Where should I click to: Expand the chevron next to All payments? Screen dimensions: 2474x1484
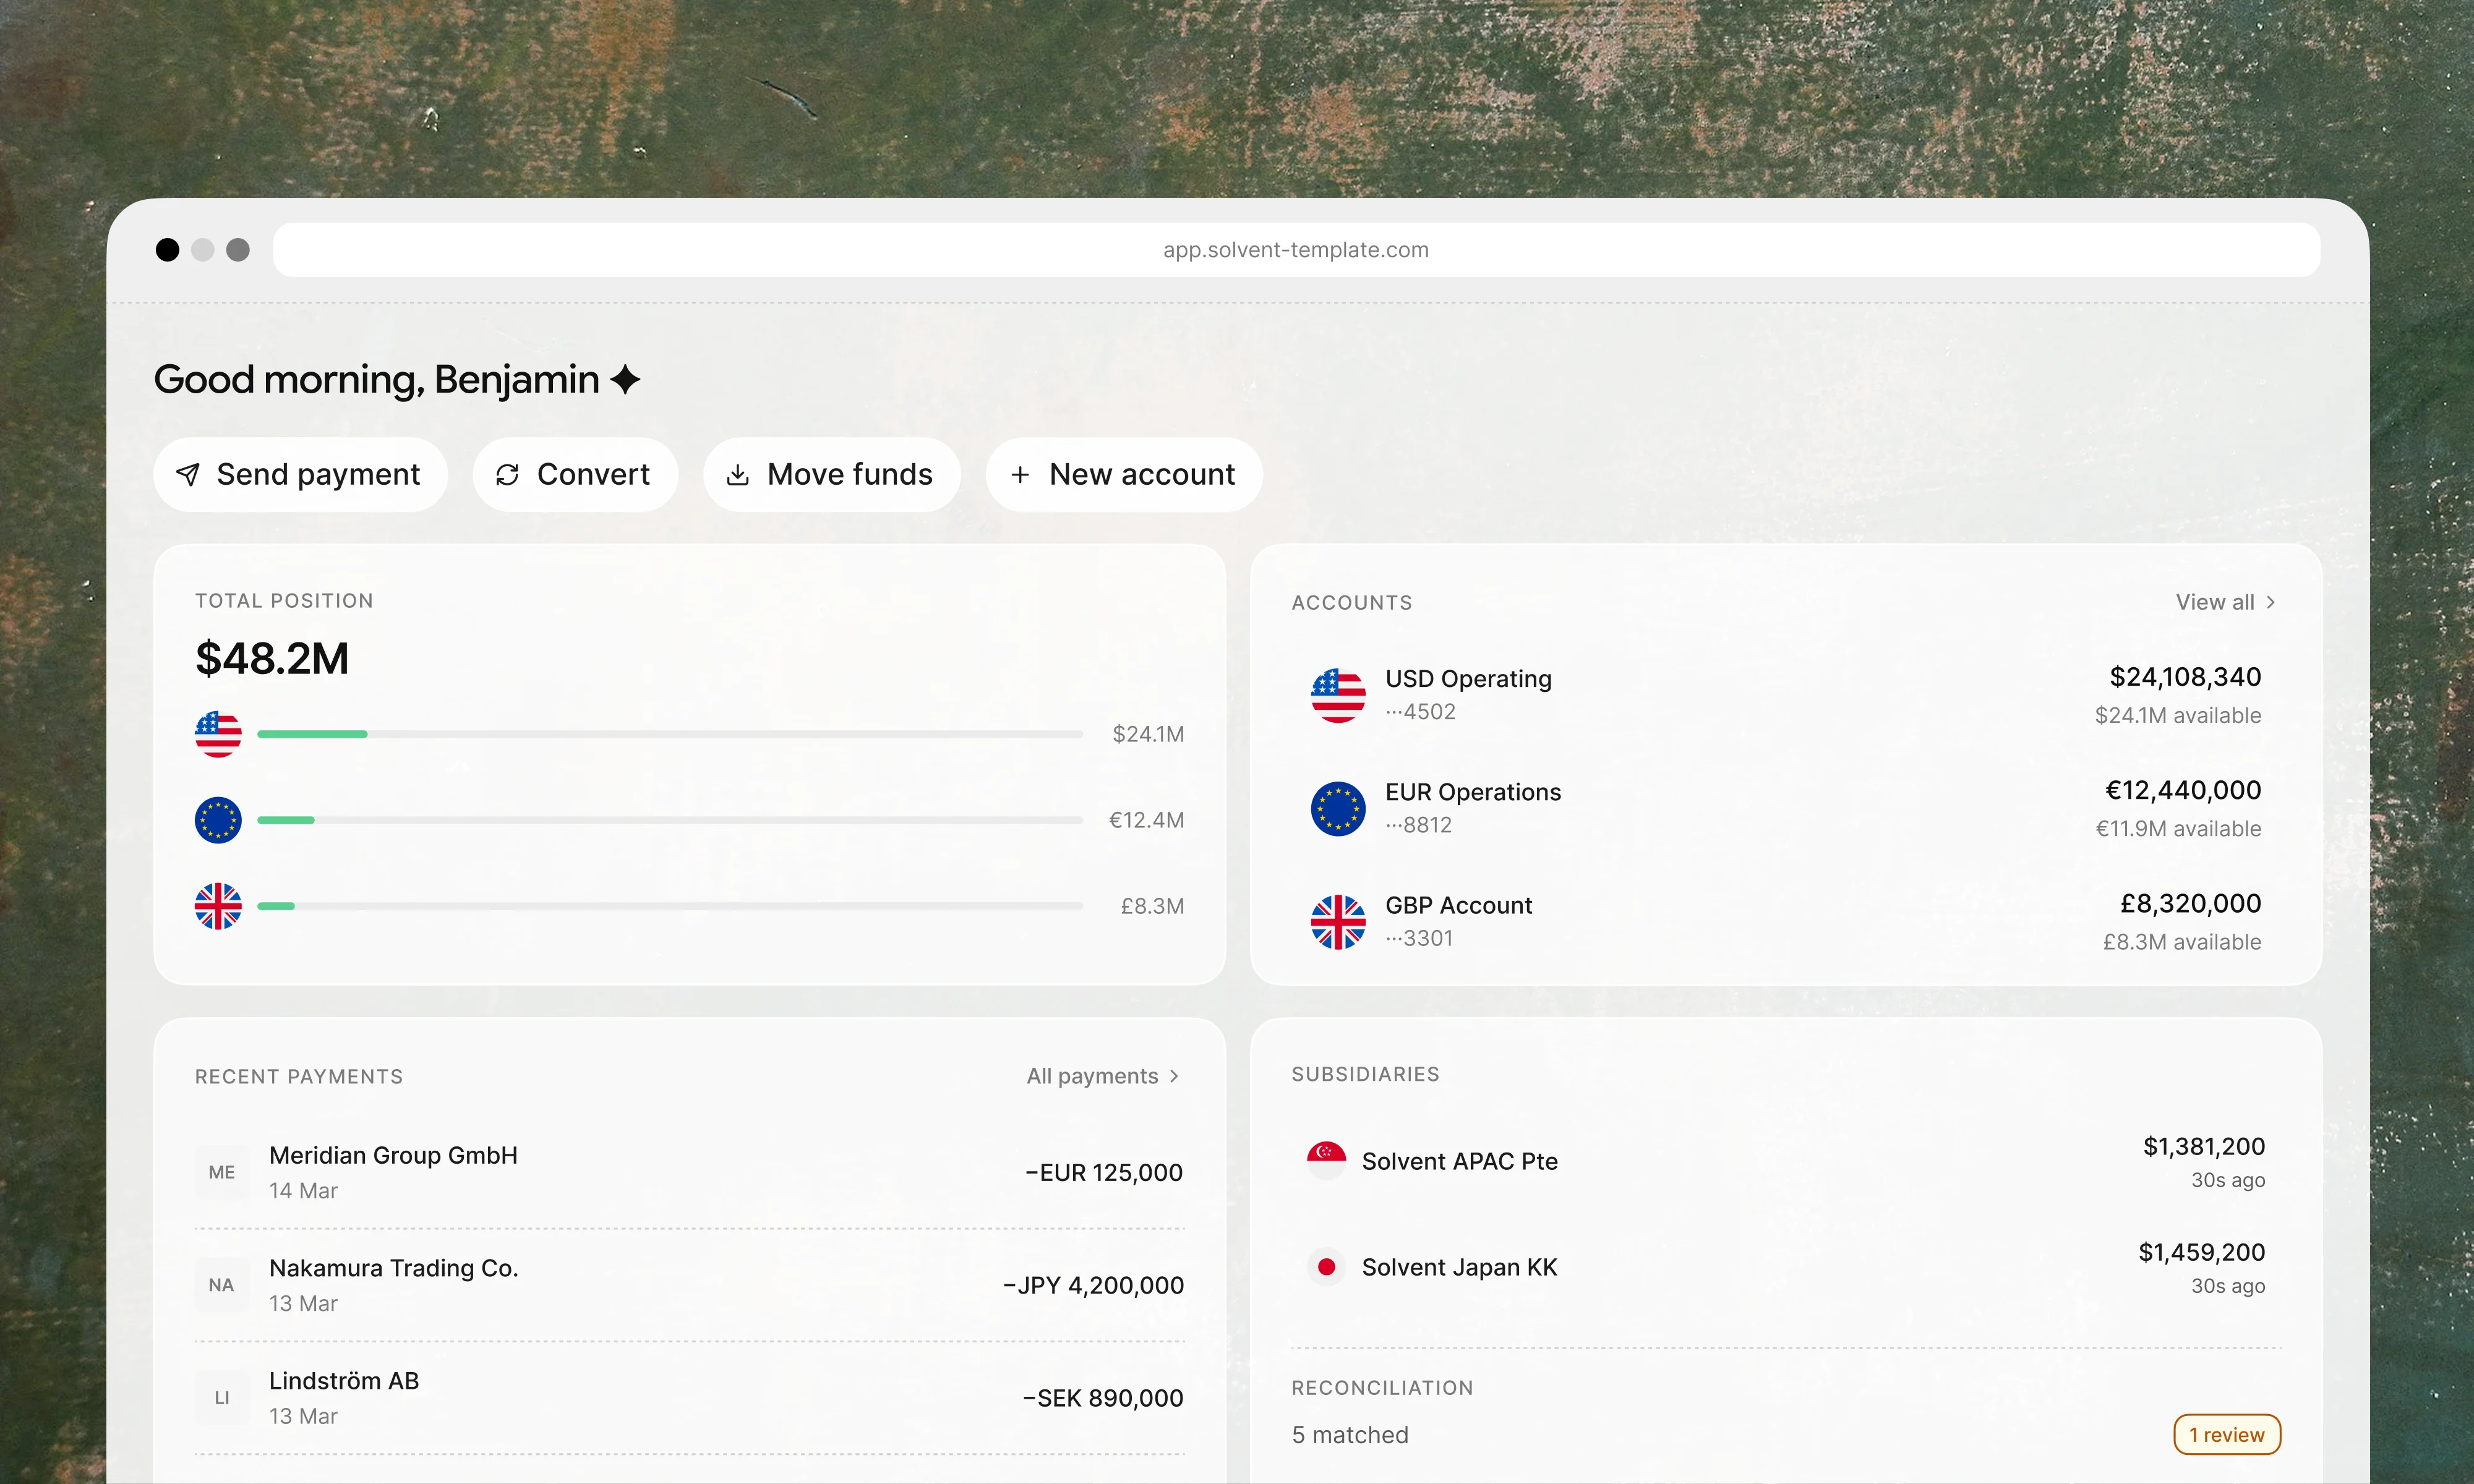click(x=1174, y=1076)
